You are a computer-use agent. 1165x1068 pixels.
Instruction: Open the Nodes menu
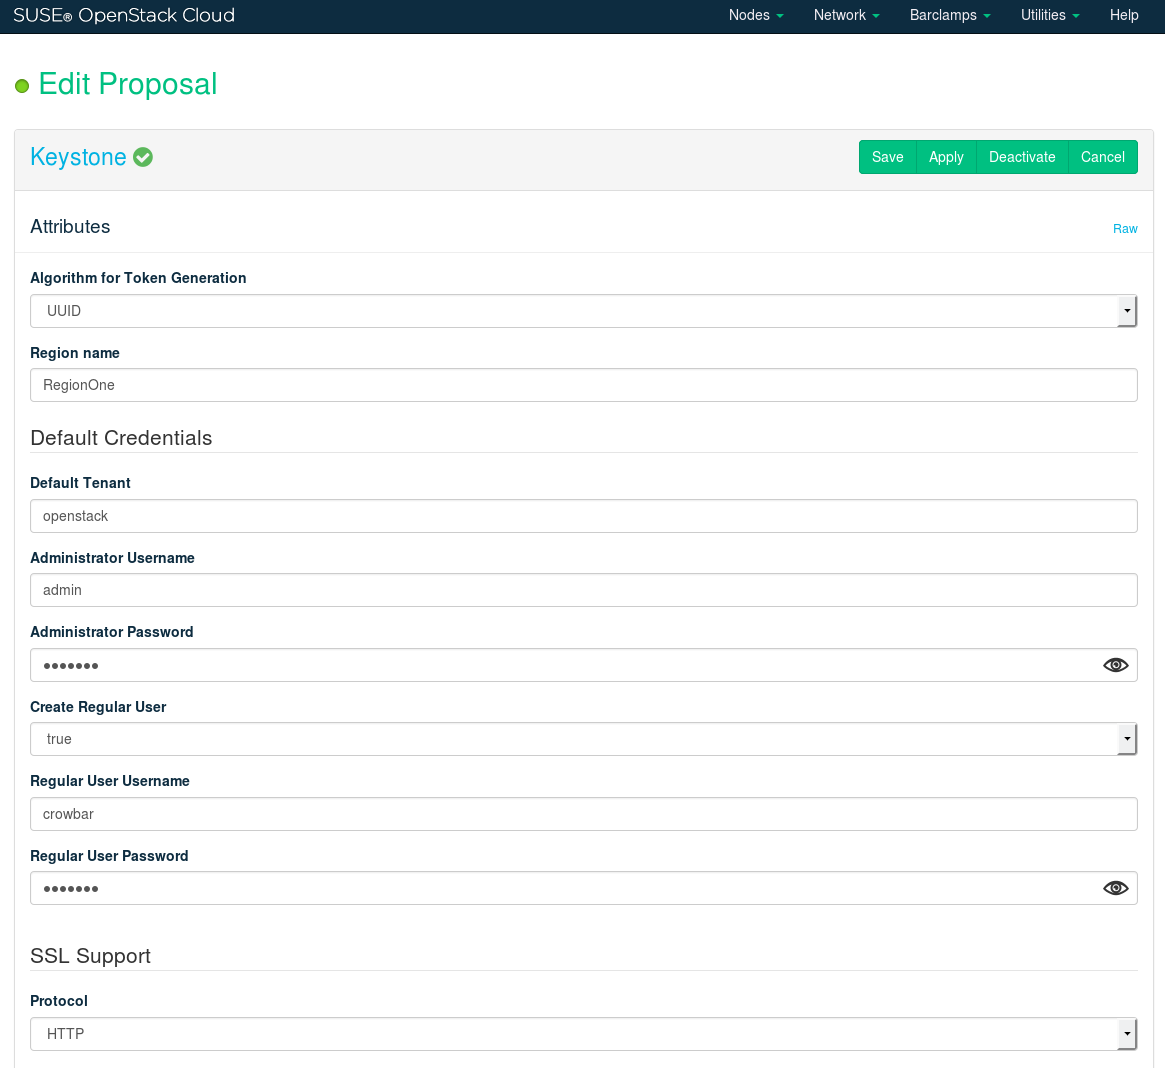click(x=756, y=15)
